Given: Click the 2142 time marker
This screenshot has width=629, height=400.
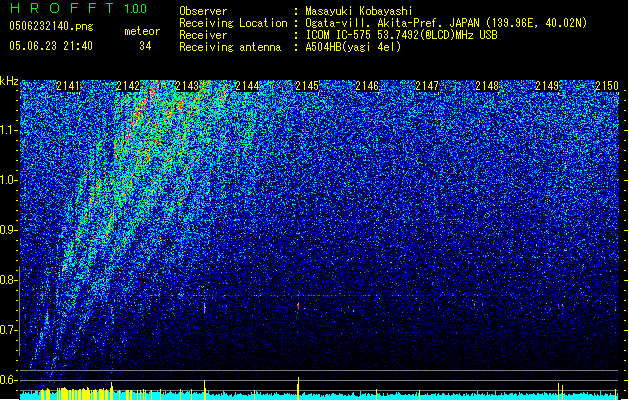Looking at the screenshot, I should pyautogui.click(x=128, y=86).
